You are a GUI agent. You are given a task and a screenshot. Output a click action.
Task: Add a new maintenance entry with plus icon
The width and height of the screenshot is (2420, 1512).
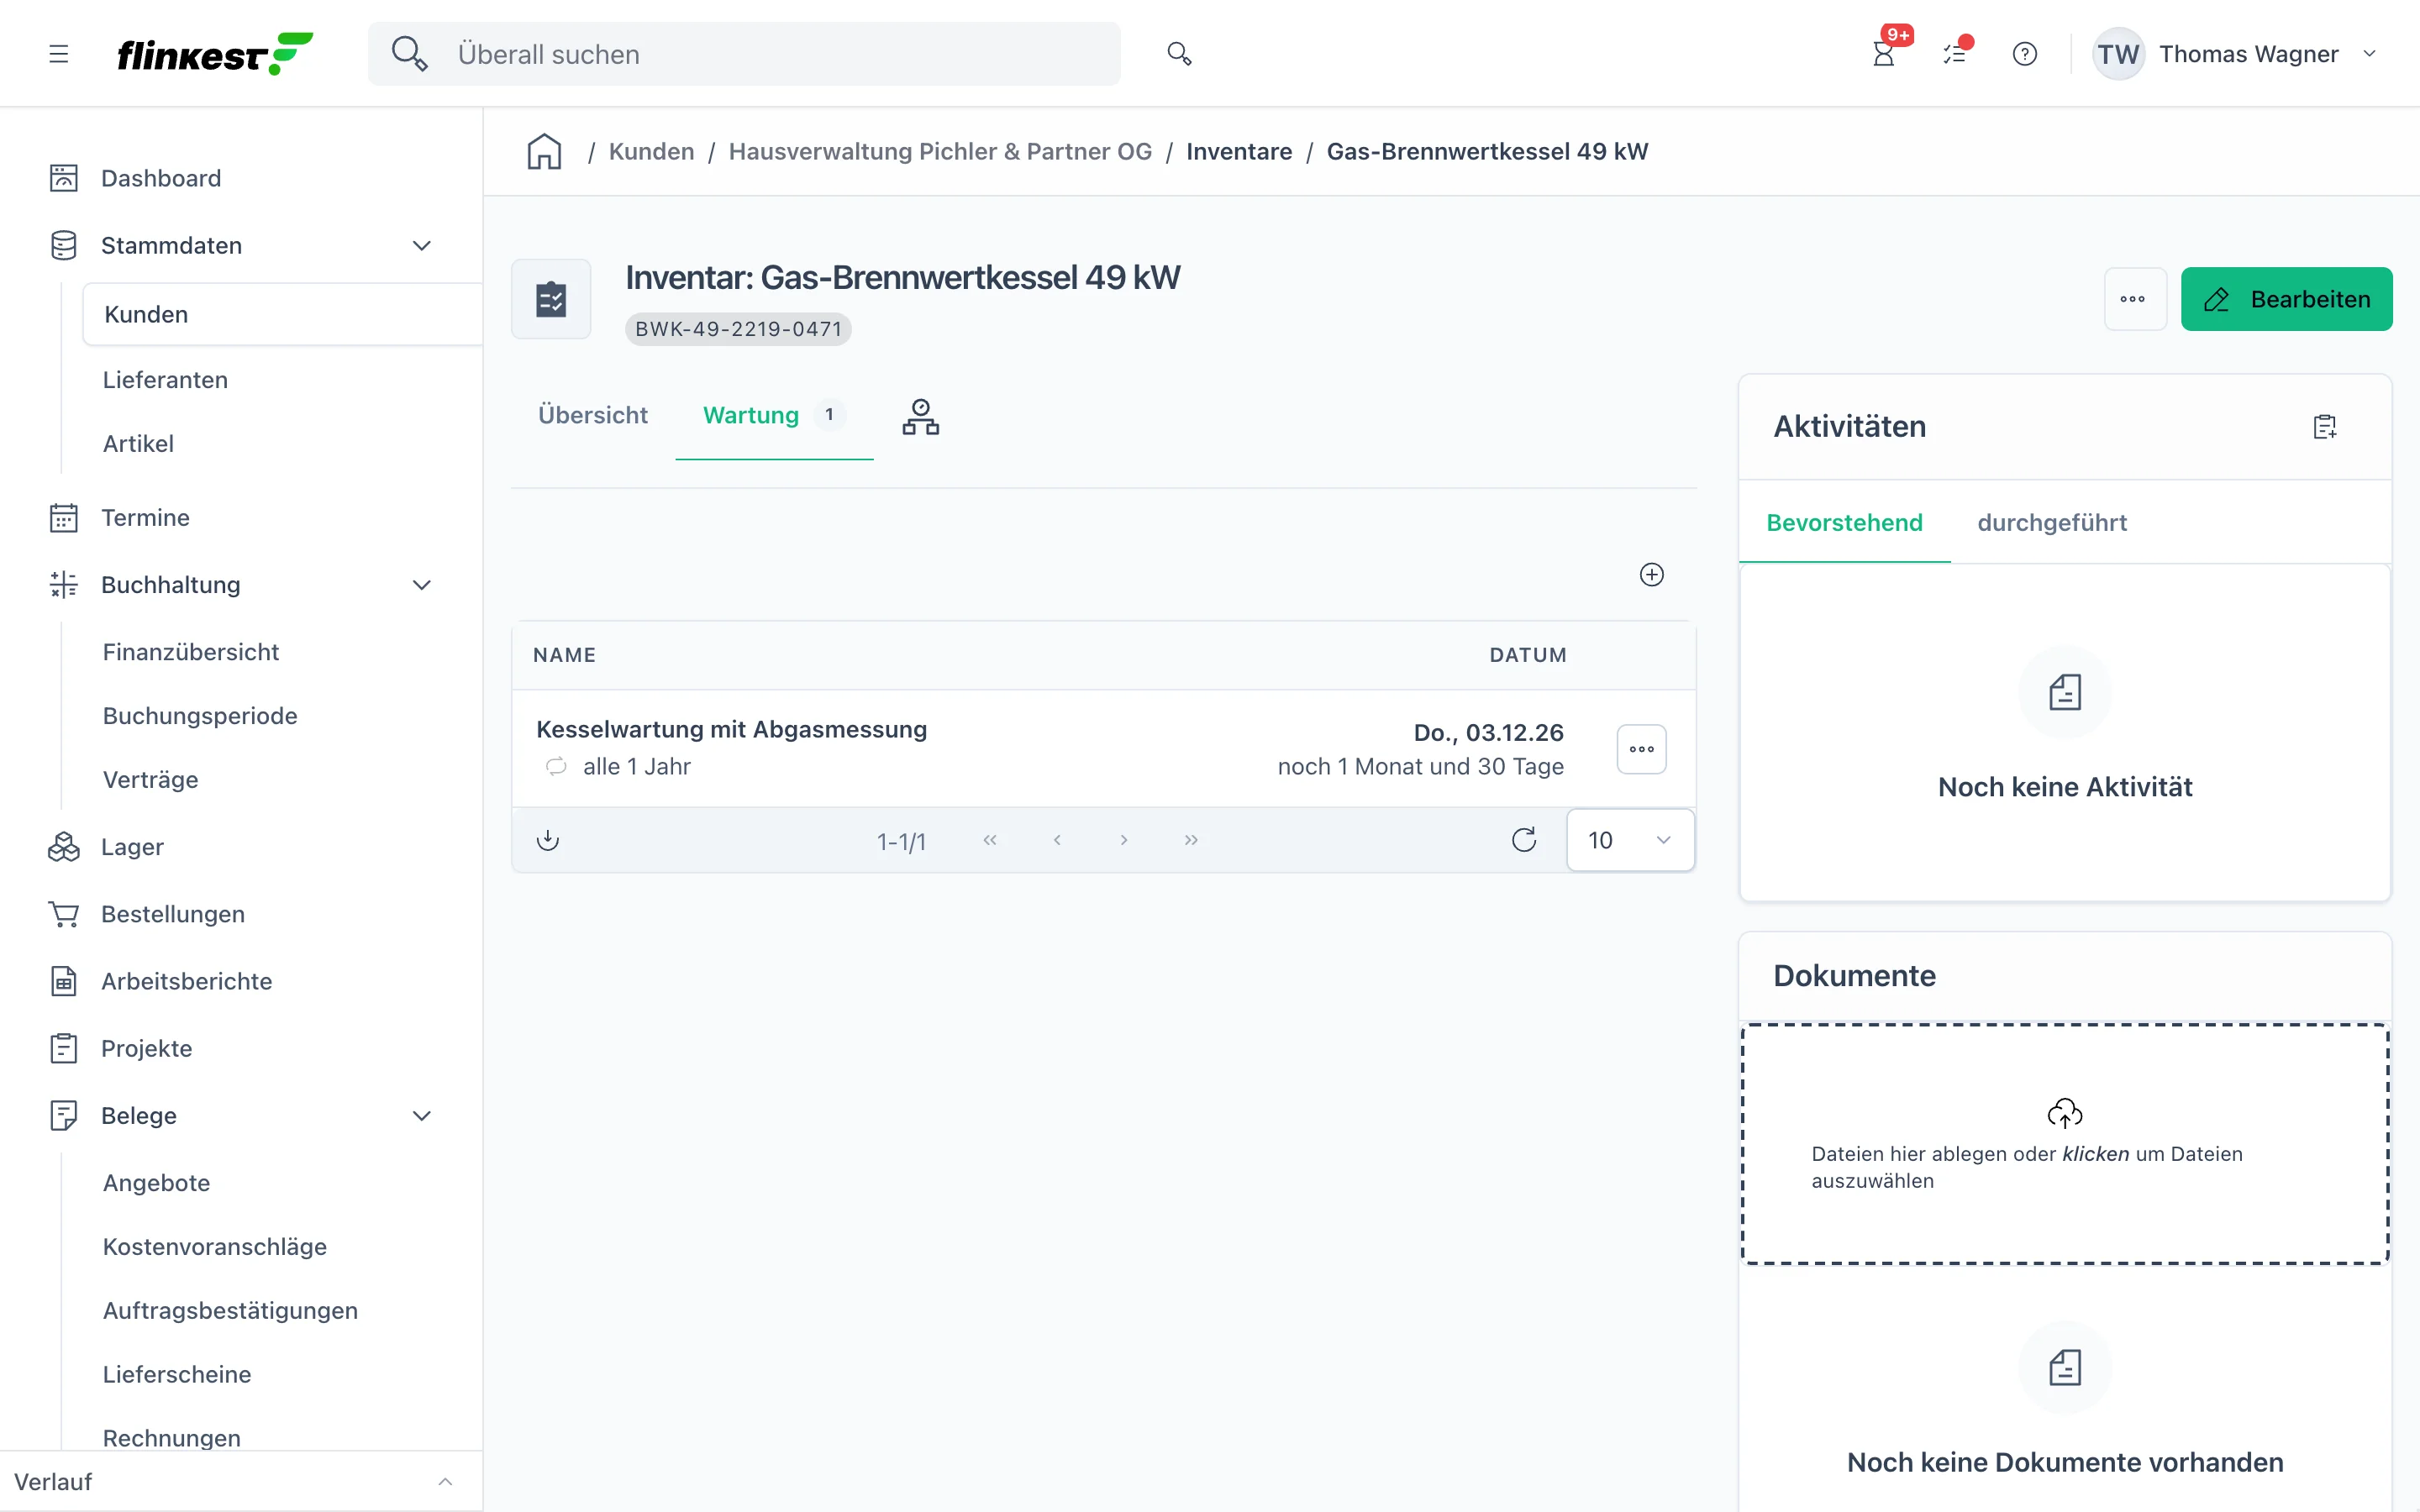[x=1652, y=575]
